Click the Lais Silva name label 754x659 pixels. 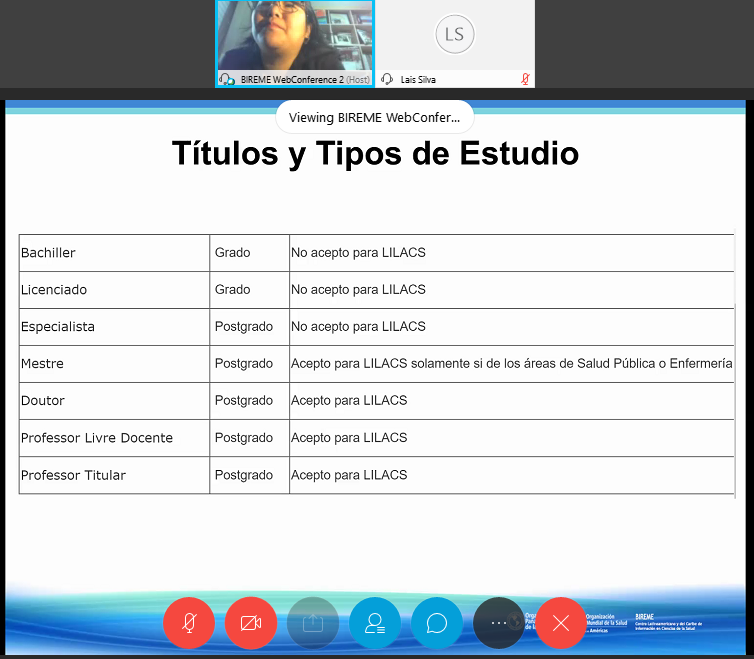tap(418, 80)
